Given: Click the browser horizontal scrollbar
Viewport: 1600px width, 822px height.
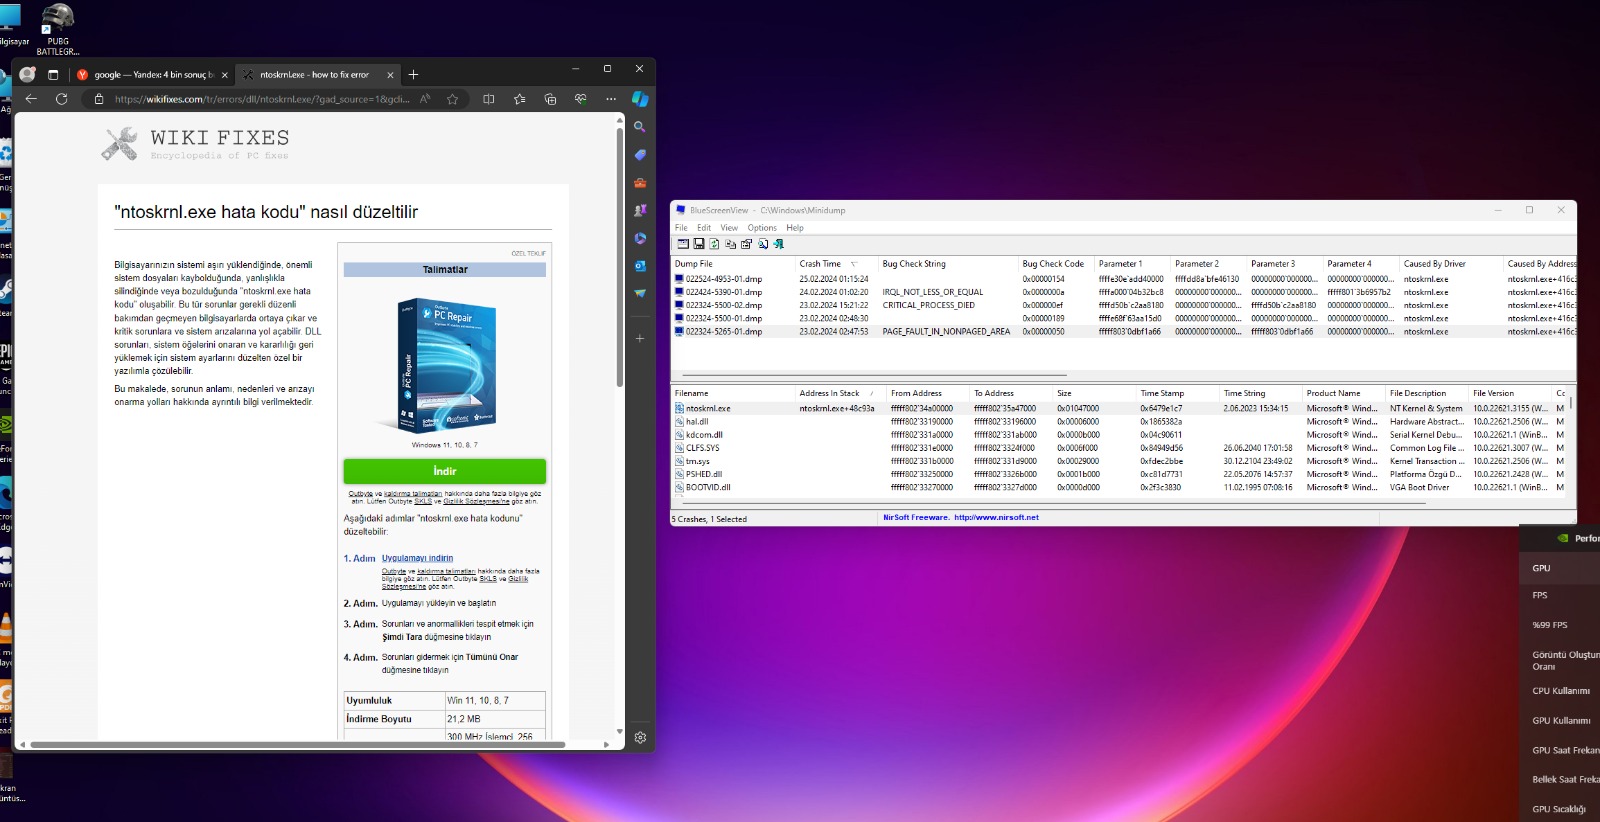Looking at the screenshot, I should [300, 744].
